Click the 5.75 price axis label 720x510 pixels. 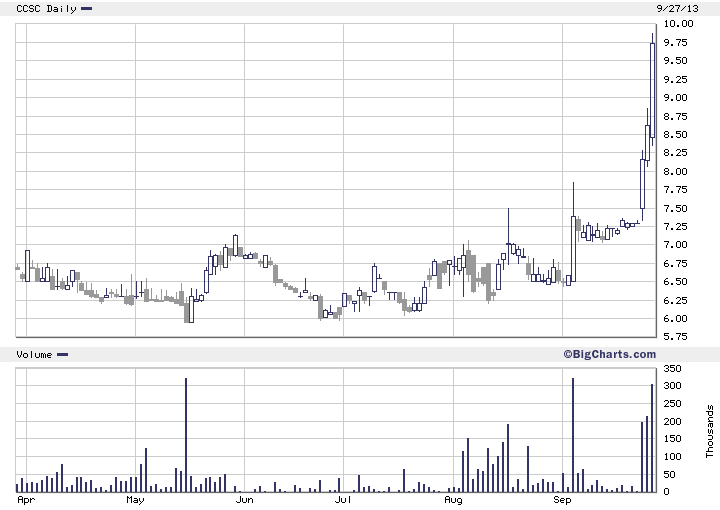coord(675,337)
